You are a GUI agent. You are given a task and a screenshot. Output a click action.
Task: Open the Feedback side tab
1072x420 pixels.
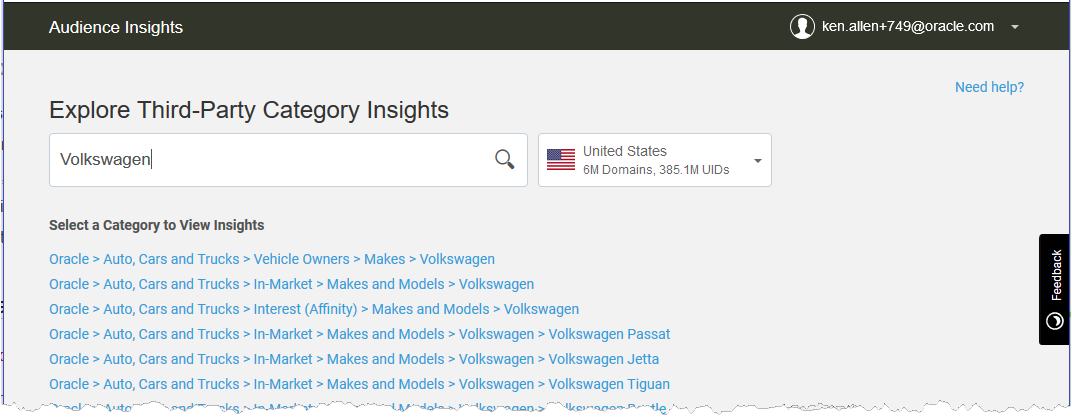tap(1055, 289)
